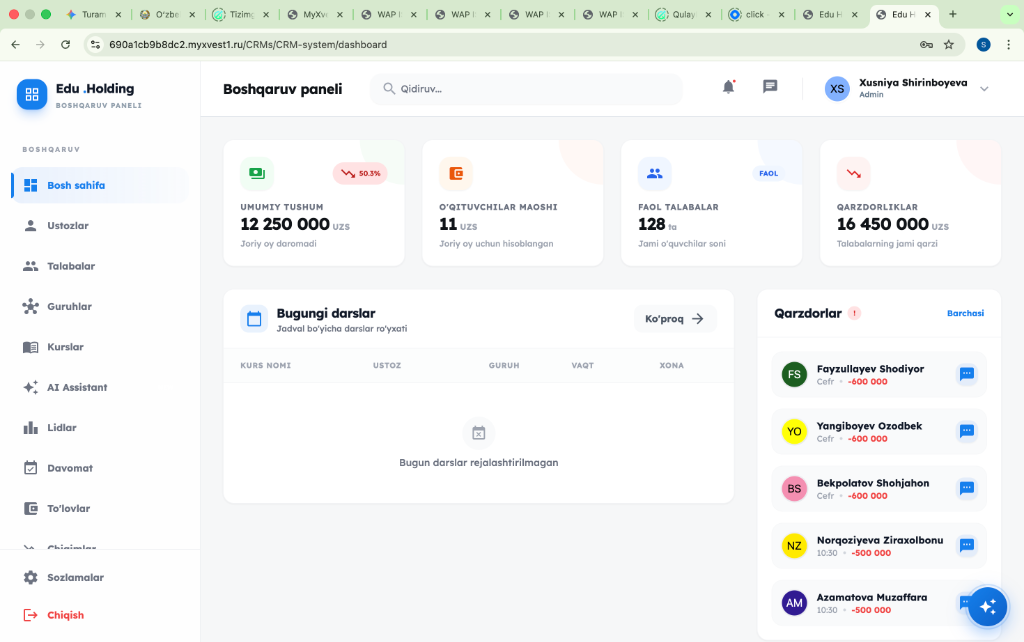1024x642 pixels.
Task: Click the Qidiruv search field
Action: (526, 89)
